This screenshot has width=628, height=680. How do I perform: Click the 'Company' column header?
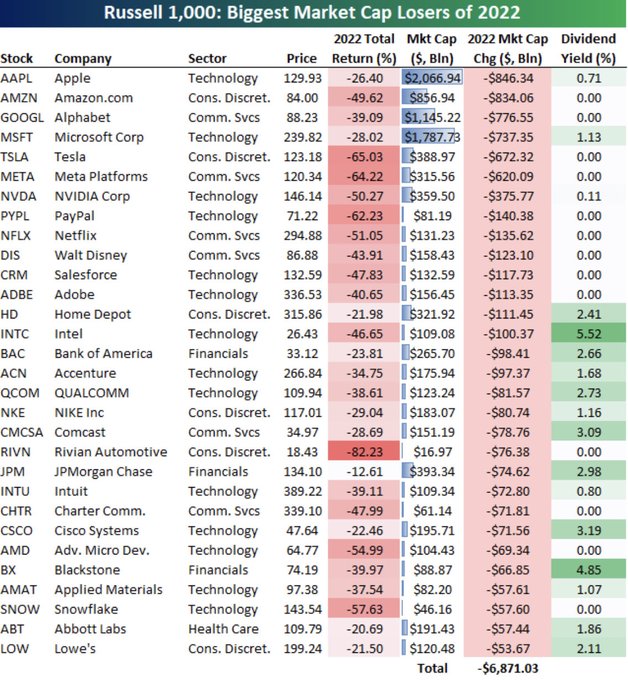tap(83, 58)
